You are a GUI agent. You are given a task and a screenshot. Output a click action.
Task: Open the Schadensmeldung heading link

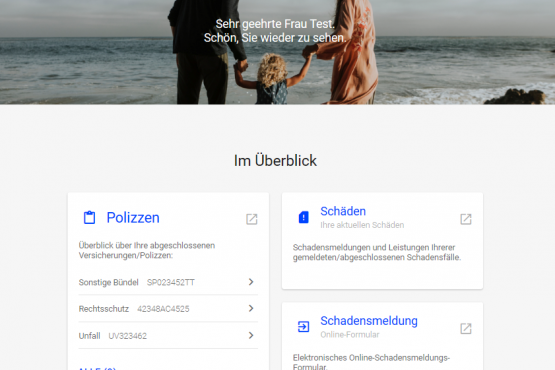click(369, 321)
